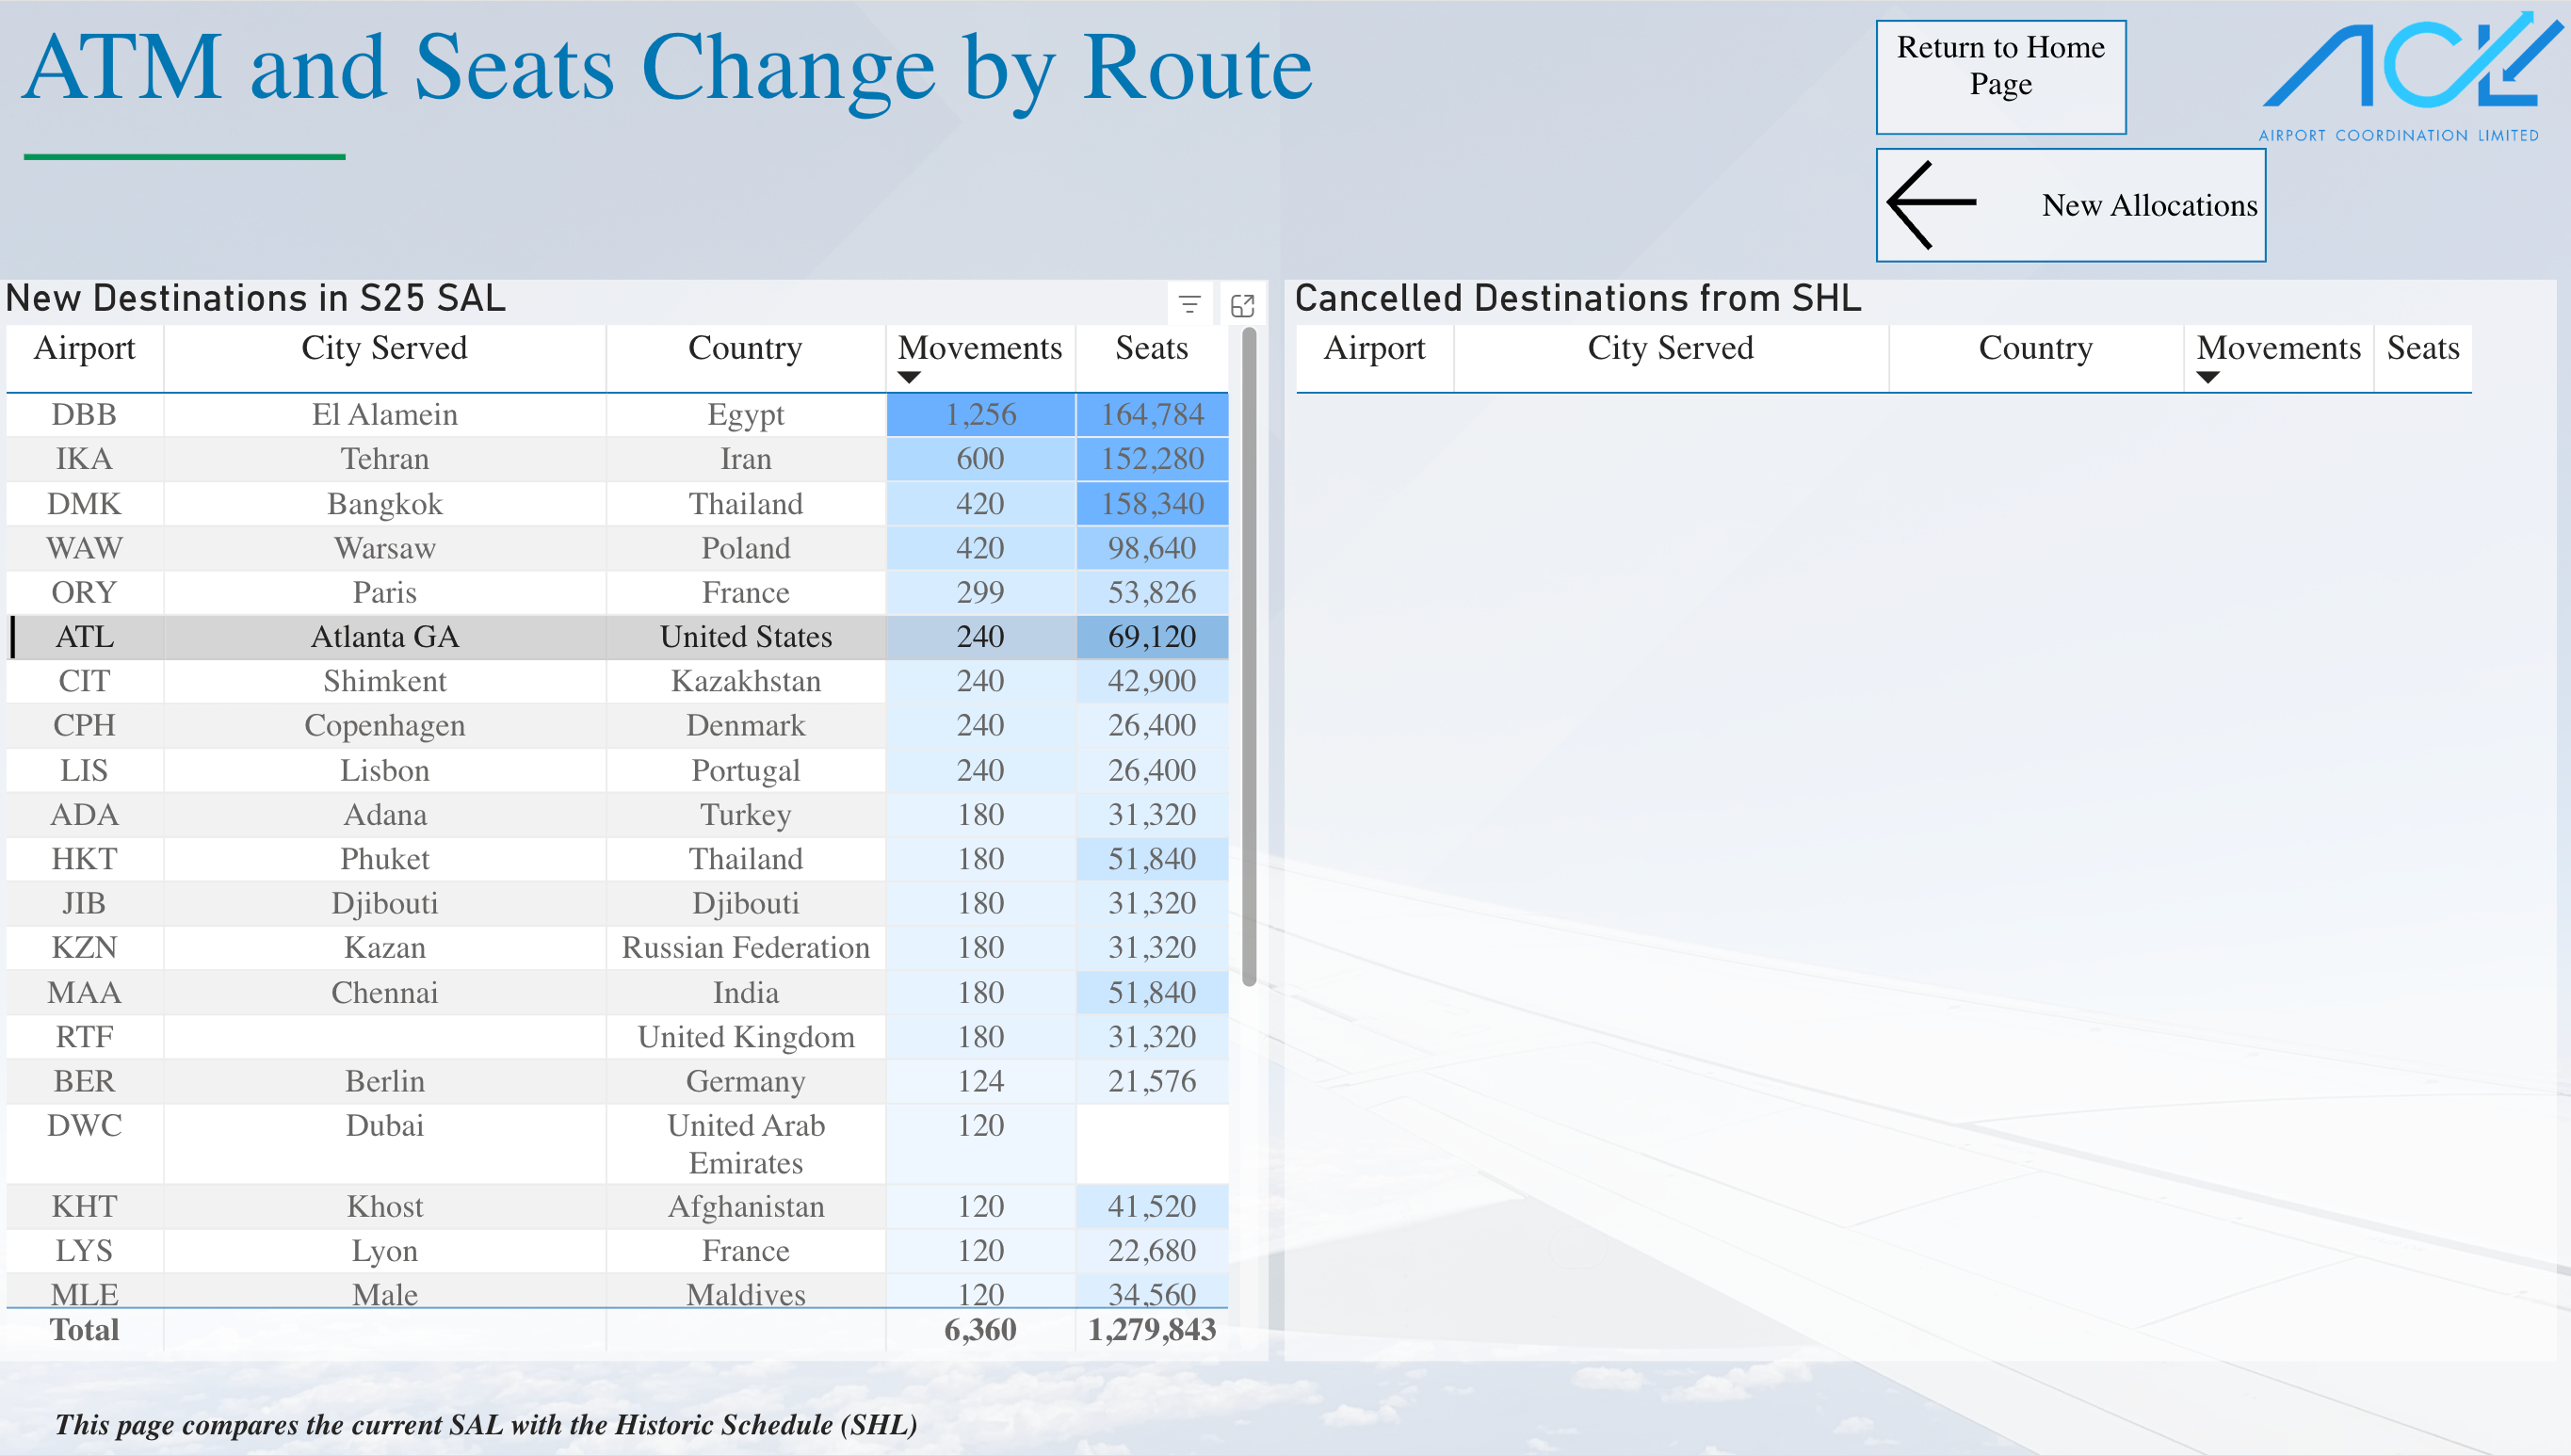Image resolution: width=2571 pixels, height=1456 pixels.
Task: Select the RTF airport cell
Action: coord(84,1037)
